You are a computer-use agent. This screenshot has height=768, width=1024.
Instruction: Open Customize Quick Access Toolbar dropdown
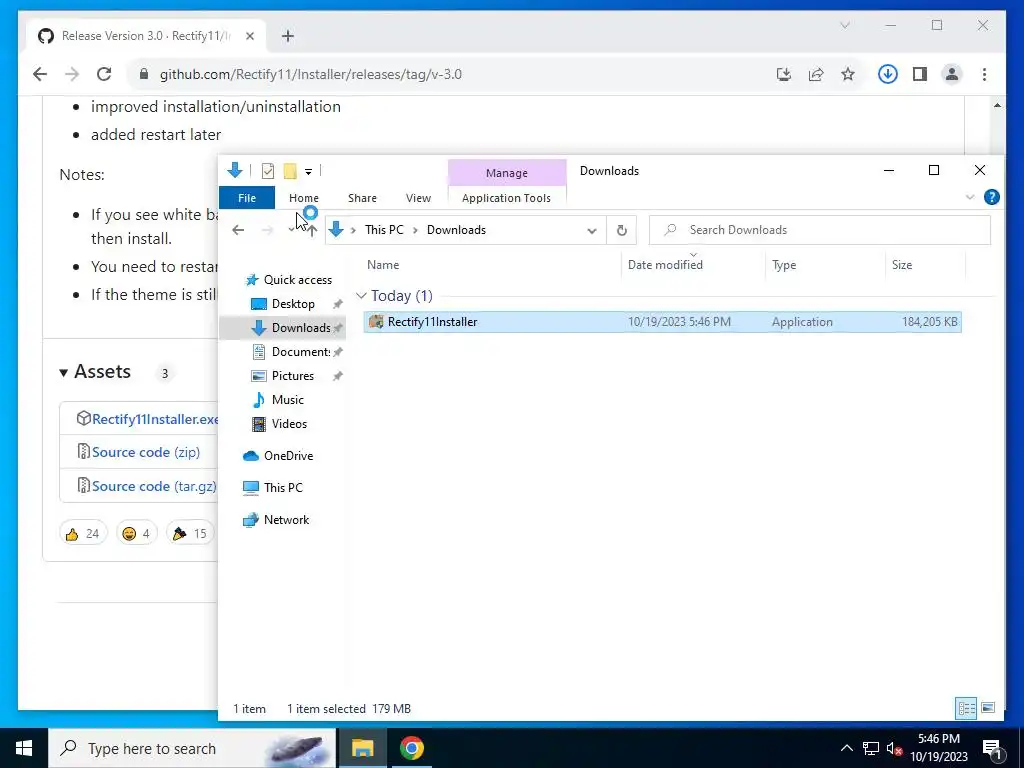click(308, 172)
